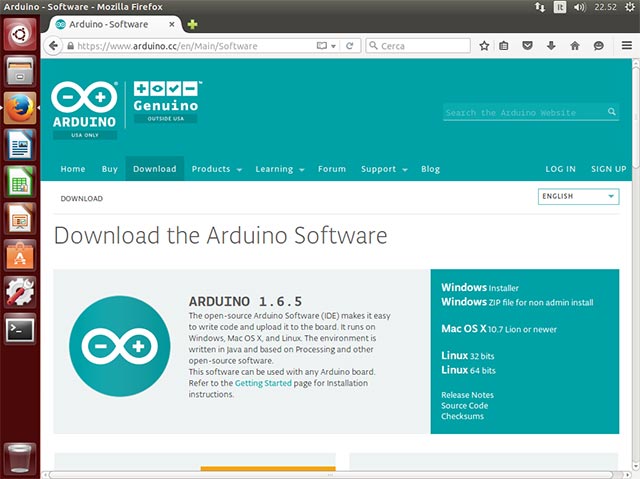Focus the Cerca search box

[x=418, y=46]
